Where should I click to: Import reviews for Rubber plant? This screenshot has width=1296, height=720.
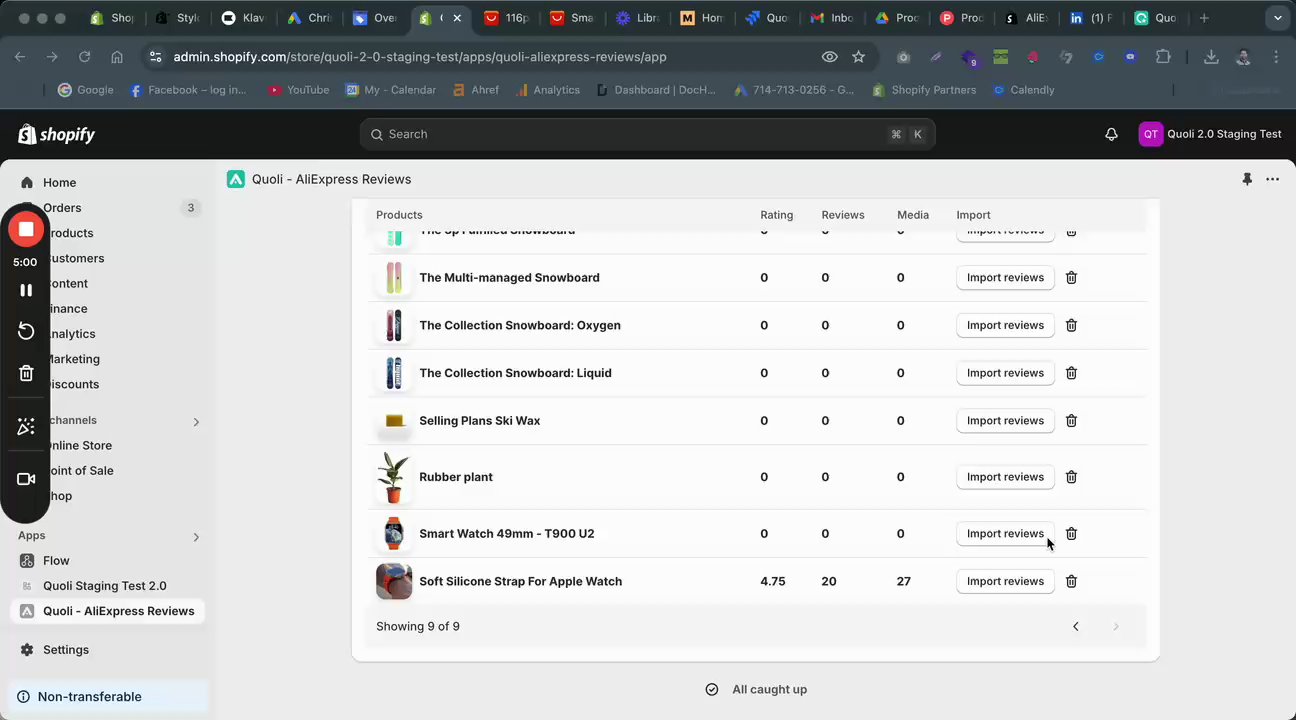(x=1005, y=477)
